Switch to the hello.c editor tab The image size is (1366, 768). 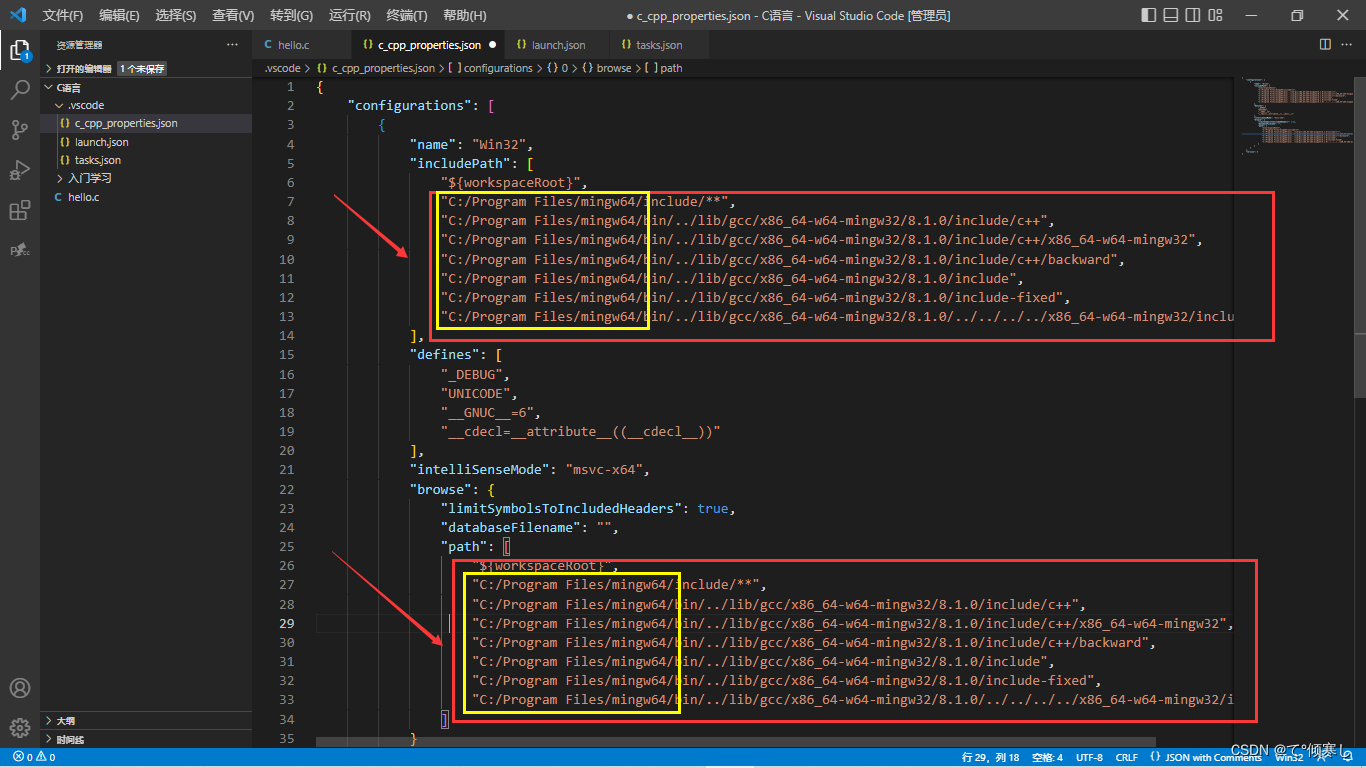pyautogui.click(x=303, y=45)
